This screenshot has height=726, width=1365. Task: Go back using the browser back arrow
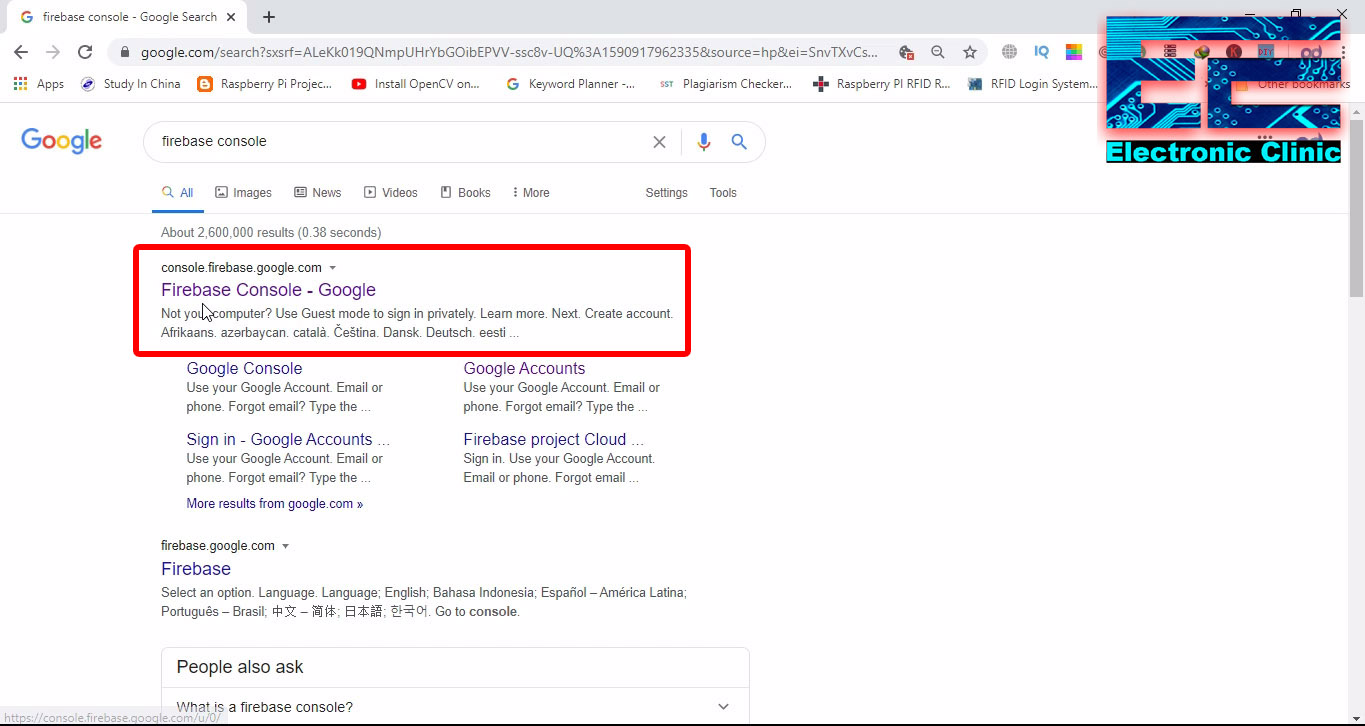(21, 52)
